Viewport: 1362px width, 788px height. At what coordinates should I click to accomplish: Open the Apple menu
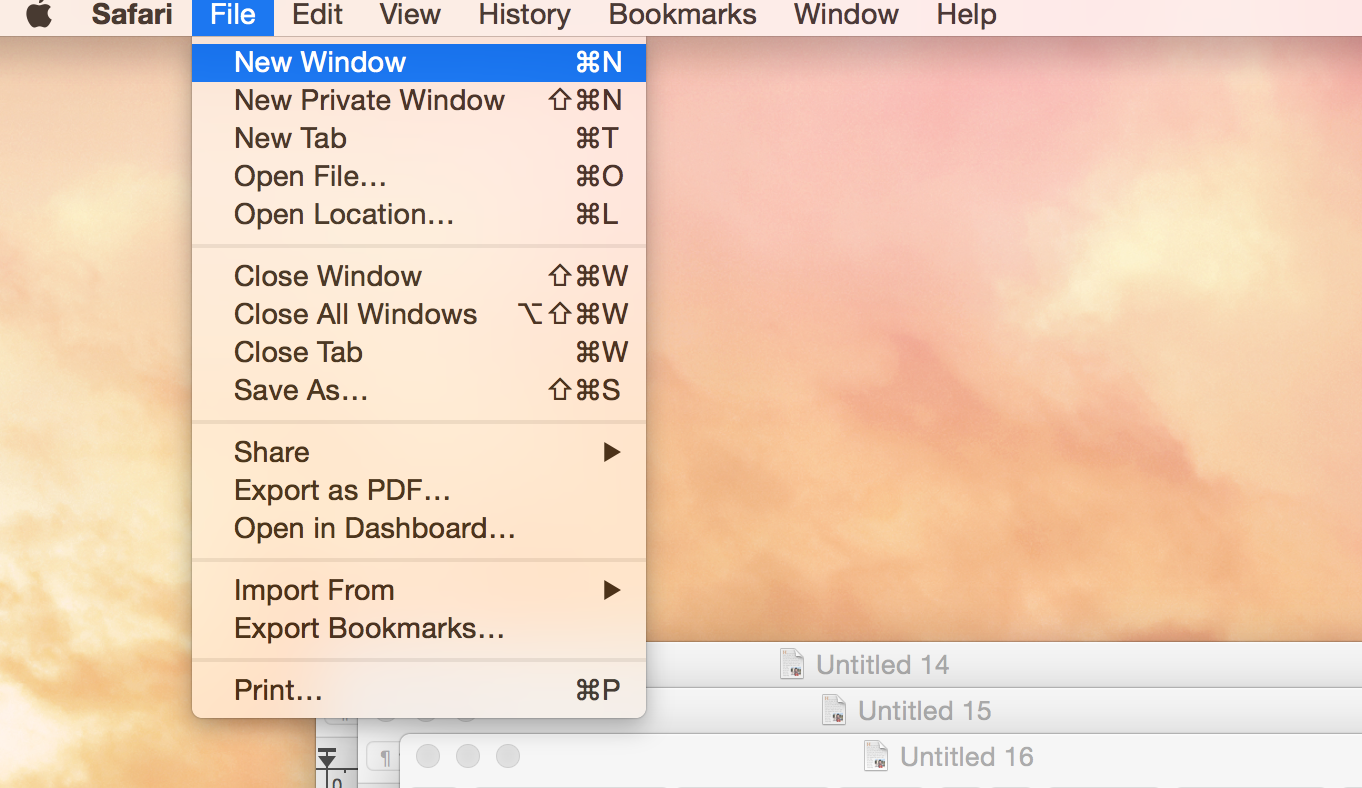click(x=39, y=16)
